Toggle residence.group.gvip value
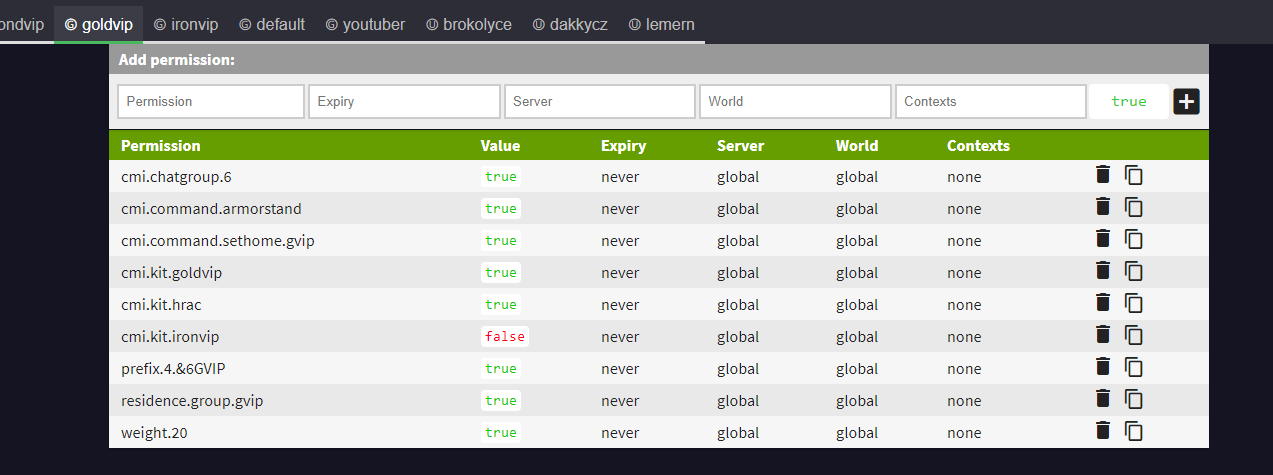This screenshot has width=1273, height=475. click(501, 401)
